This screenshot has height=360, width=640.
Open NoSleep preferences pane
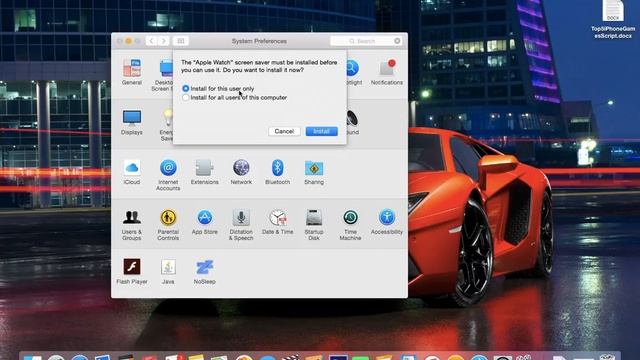[204, 271]
